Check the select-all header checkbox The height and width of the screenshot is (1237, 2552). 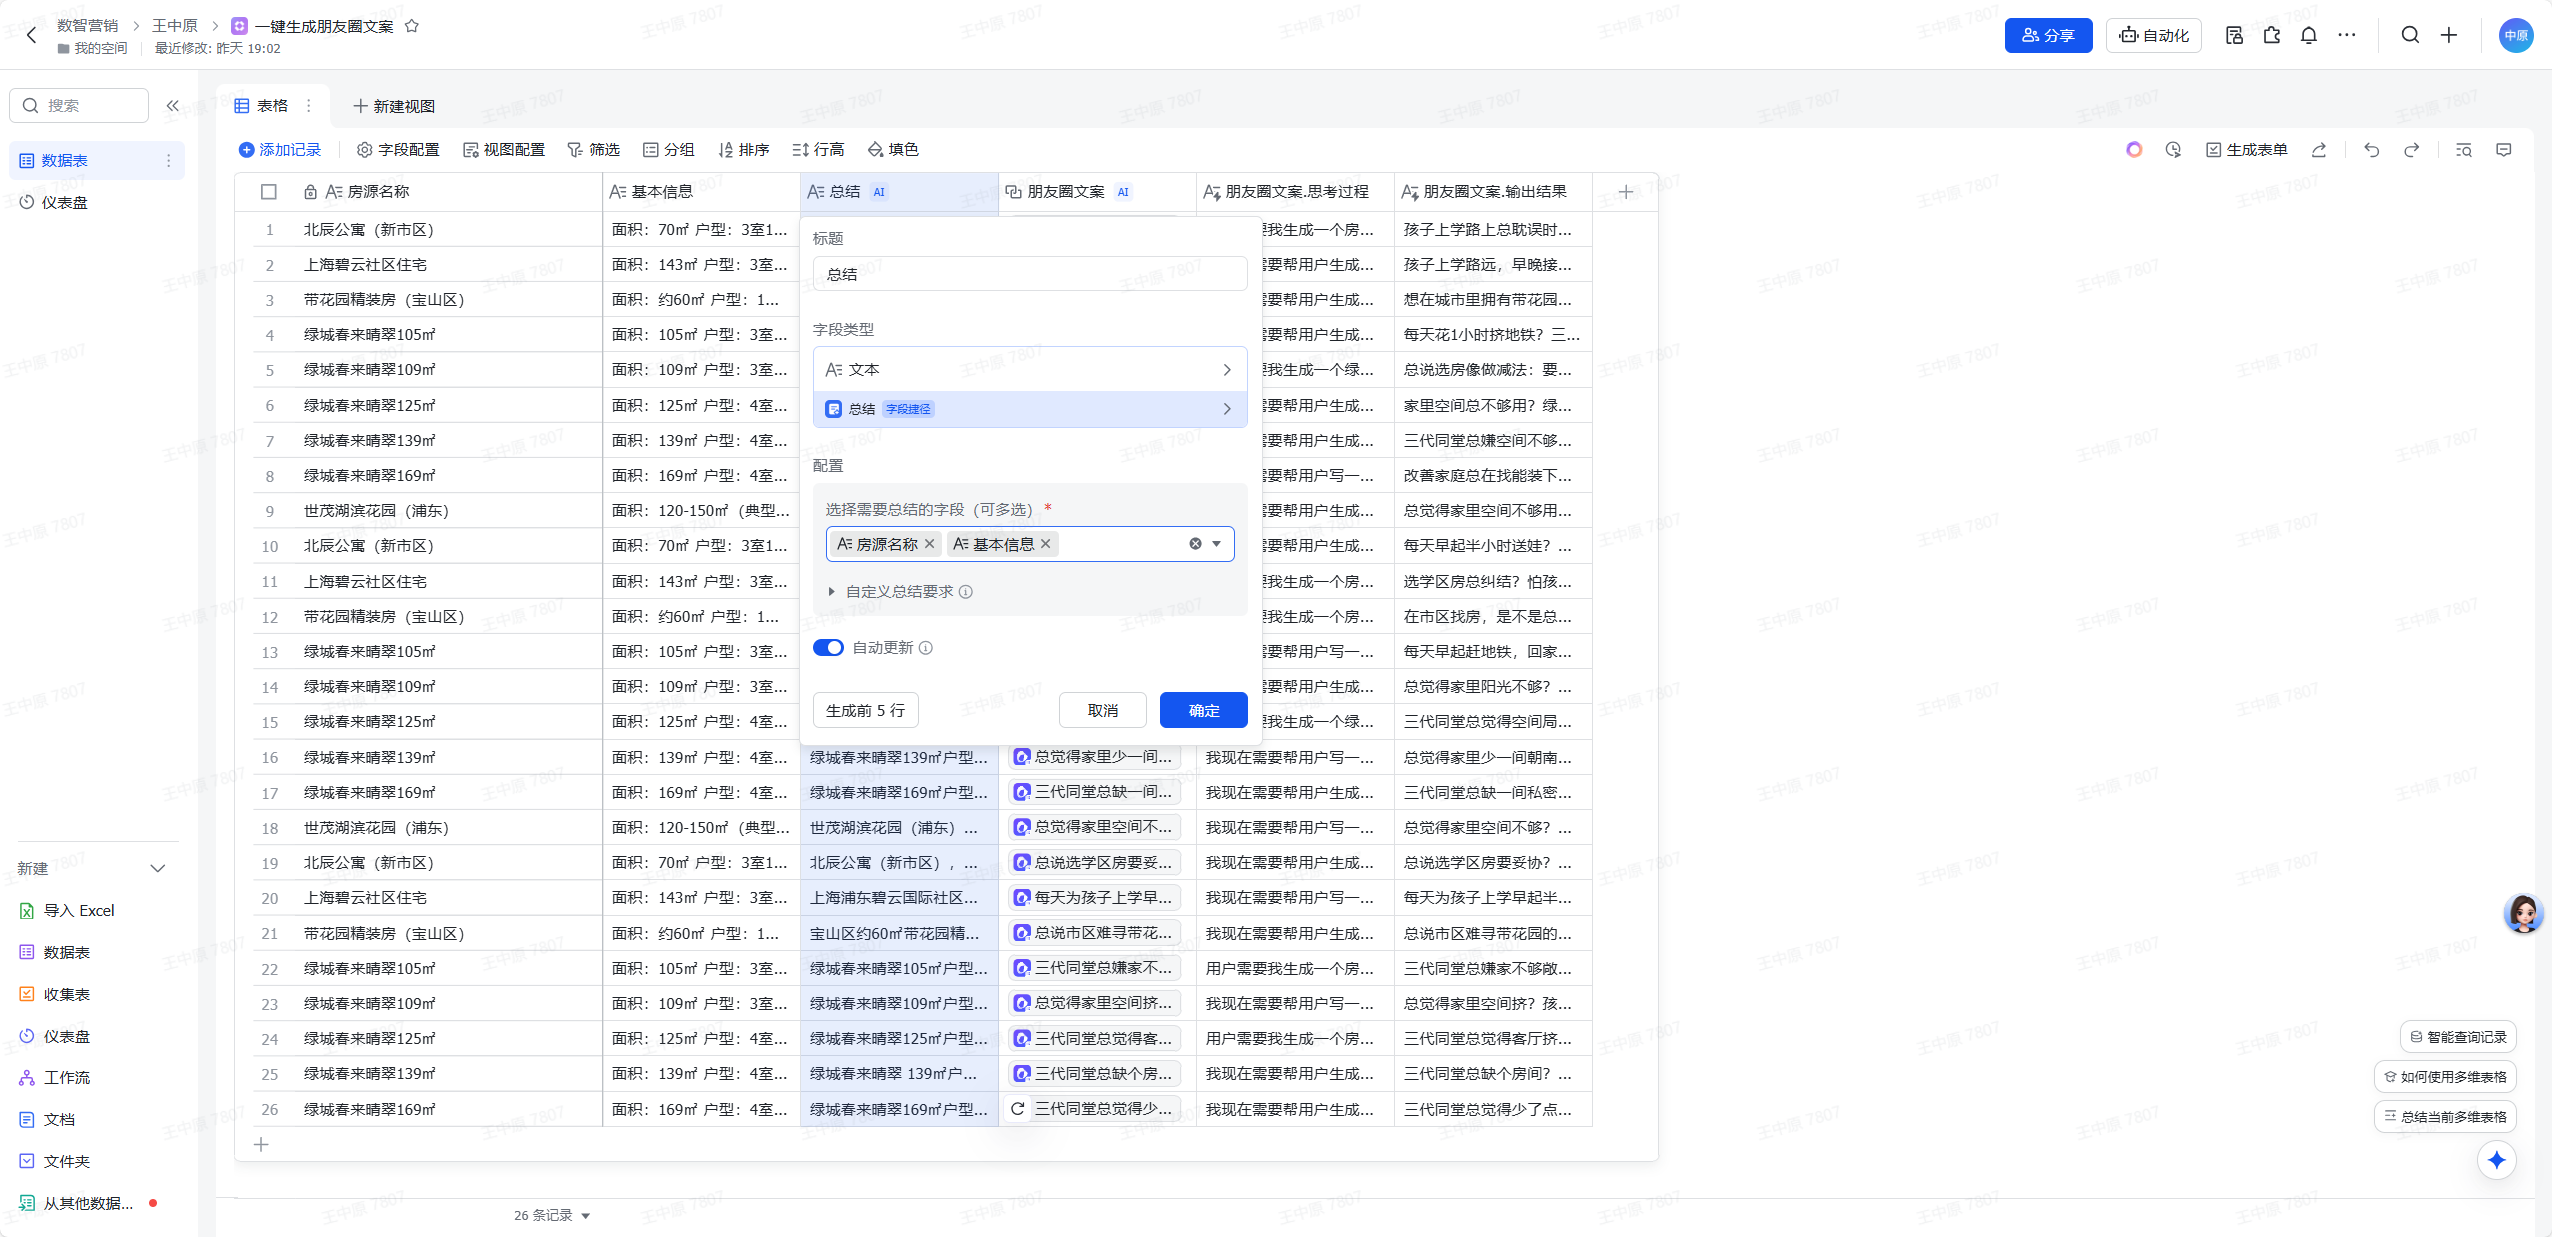coord(269,192)
